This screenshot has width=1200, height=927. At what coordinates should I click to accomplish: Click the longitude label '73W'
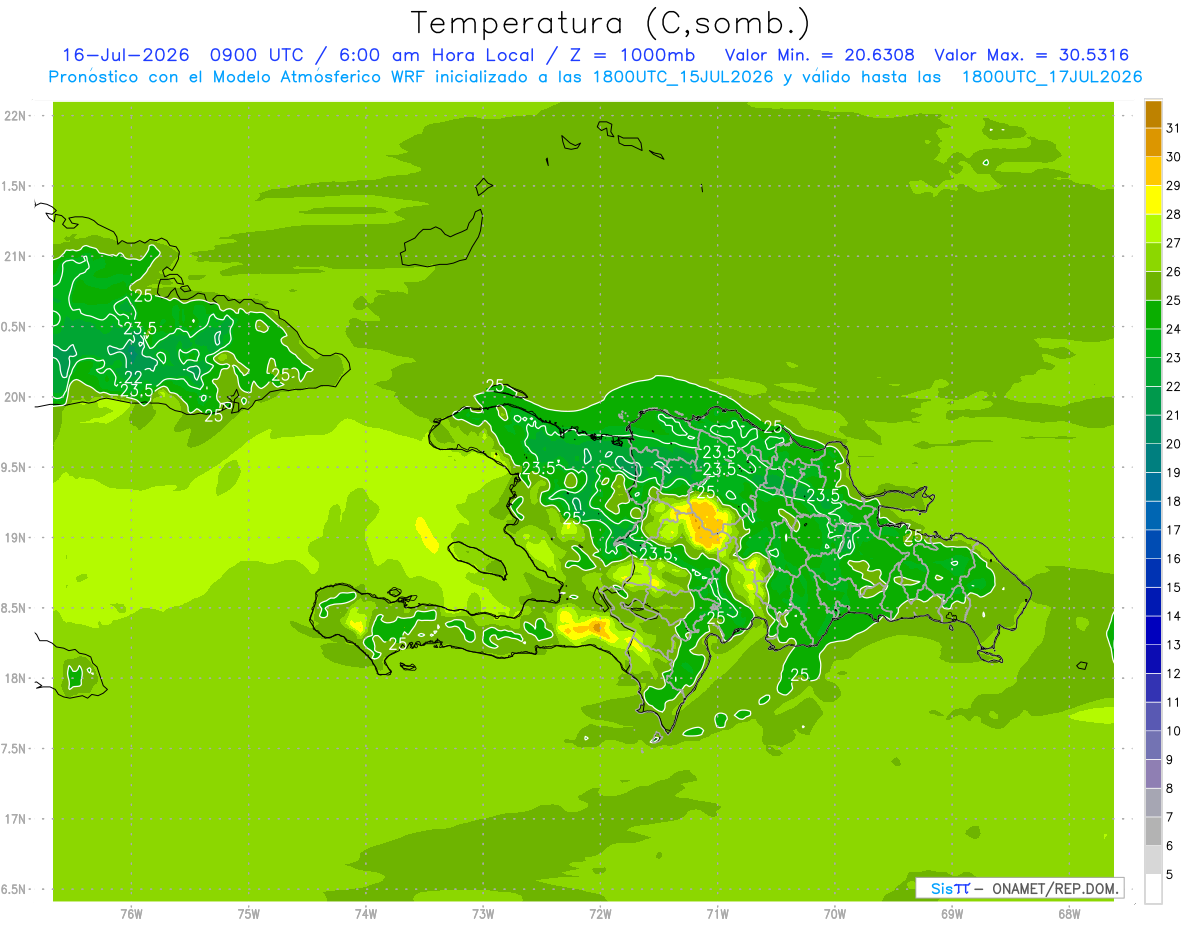pos(483,914)
